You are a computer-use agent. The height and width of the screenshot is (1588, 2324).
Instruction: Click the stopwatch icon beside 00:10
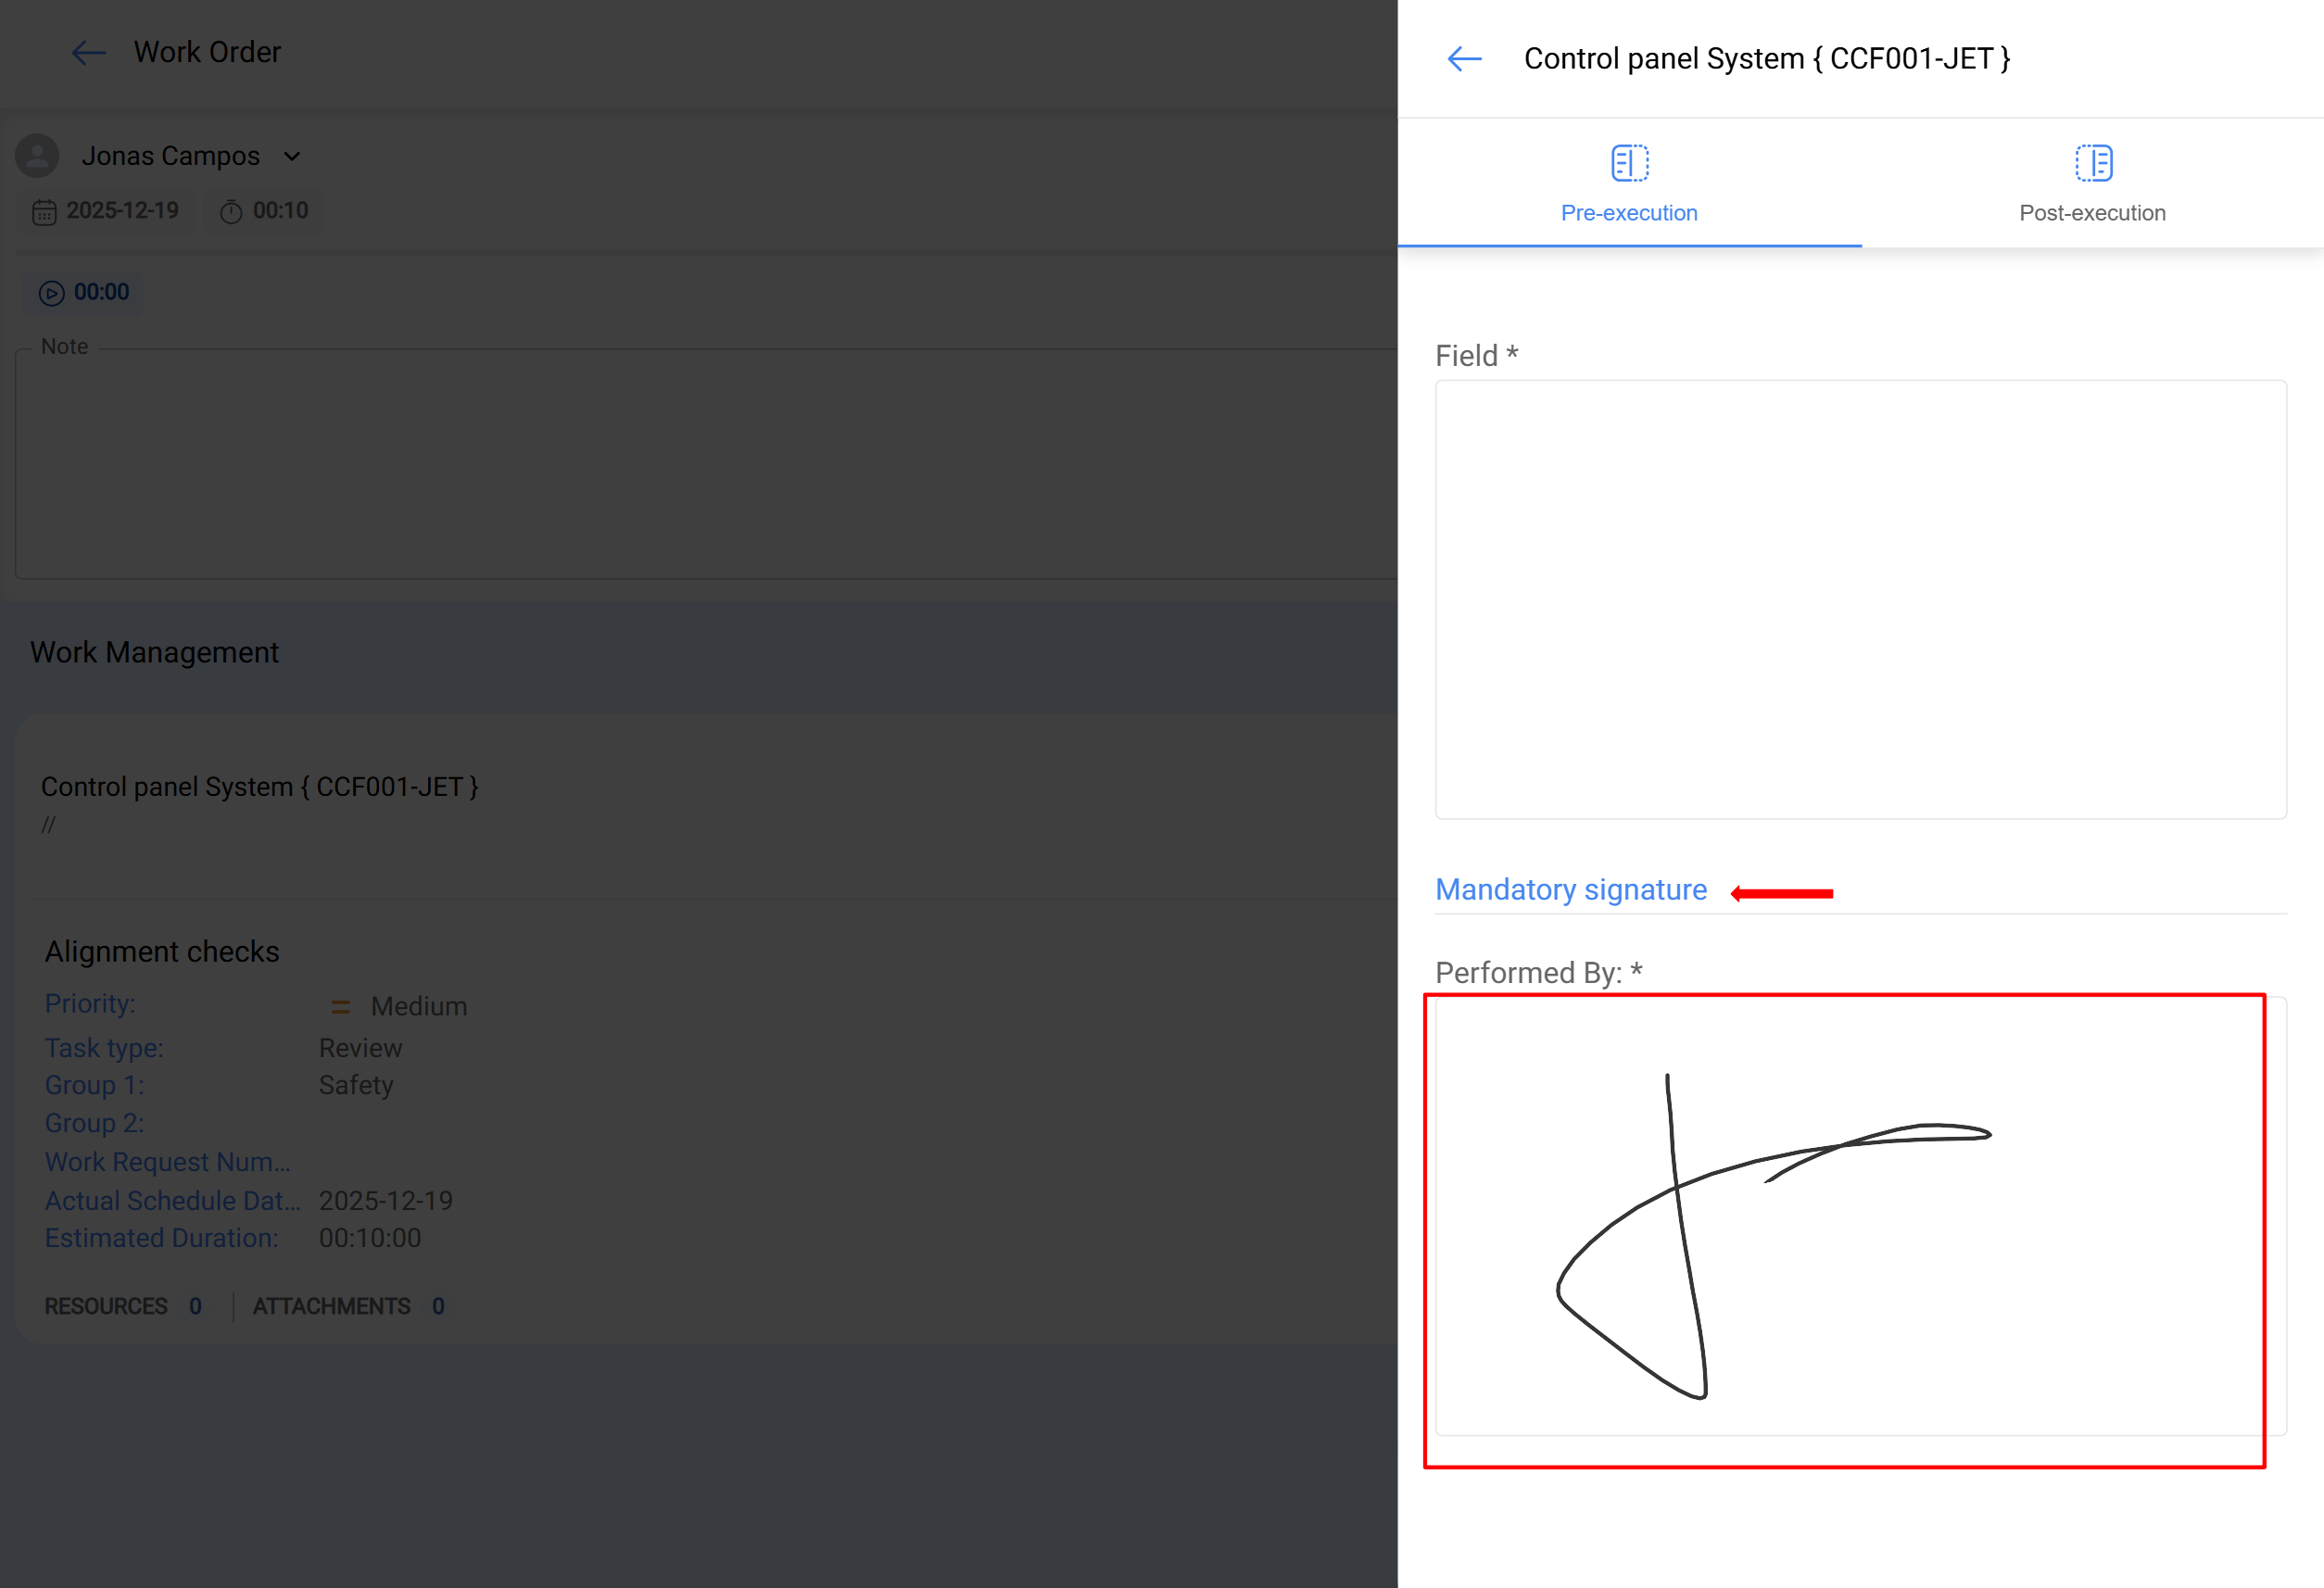coord(231,212)
